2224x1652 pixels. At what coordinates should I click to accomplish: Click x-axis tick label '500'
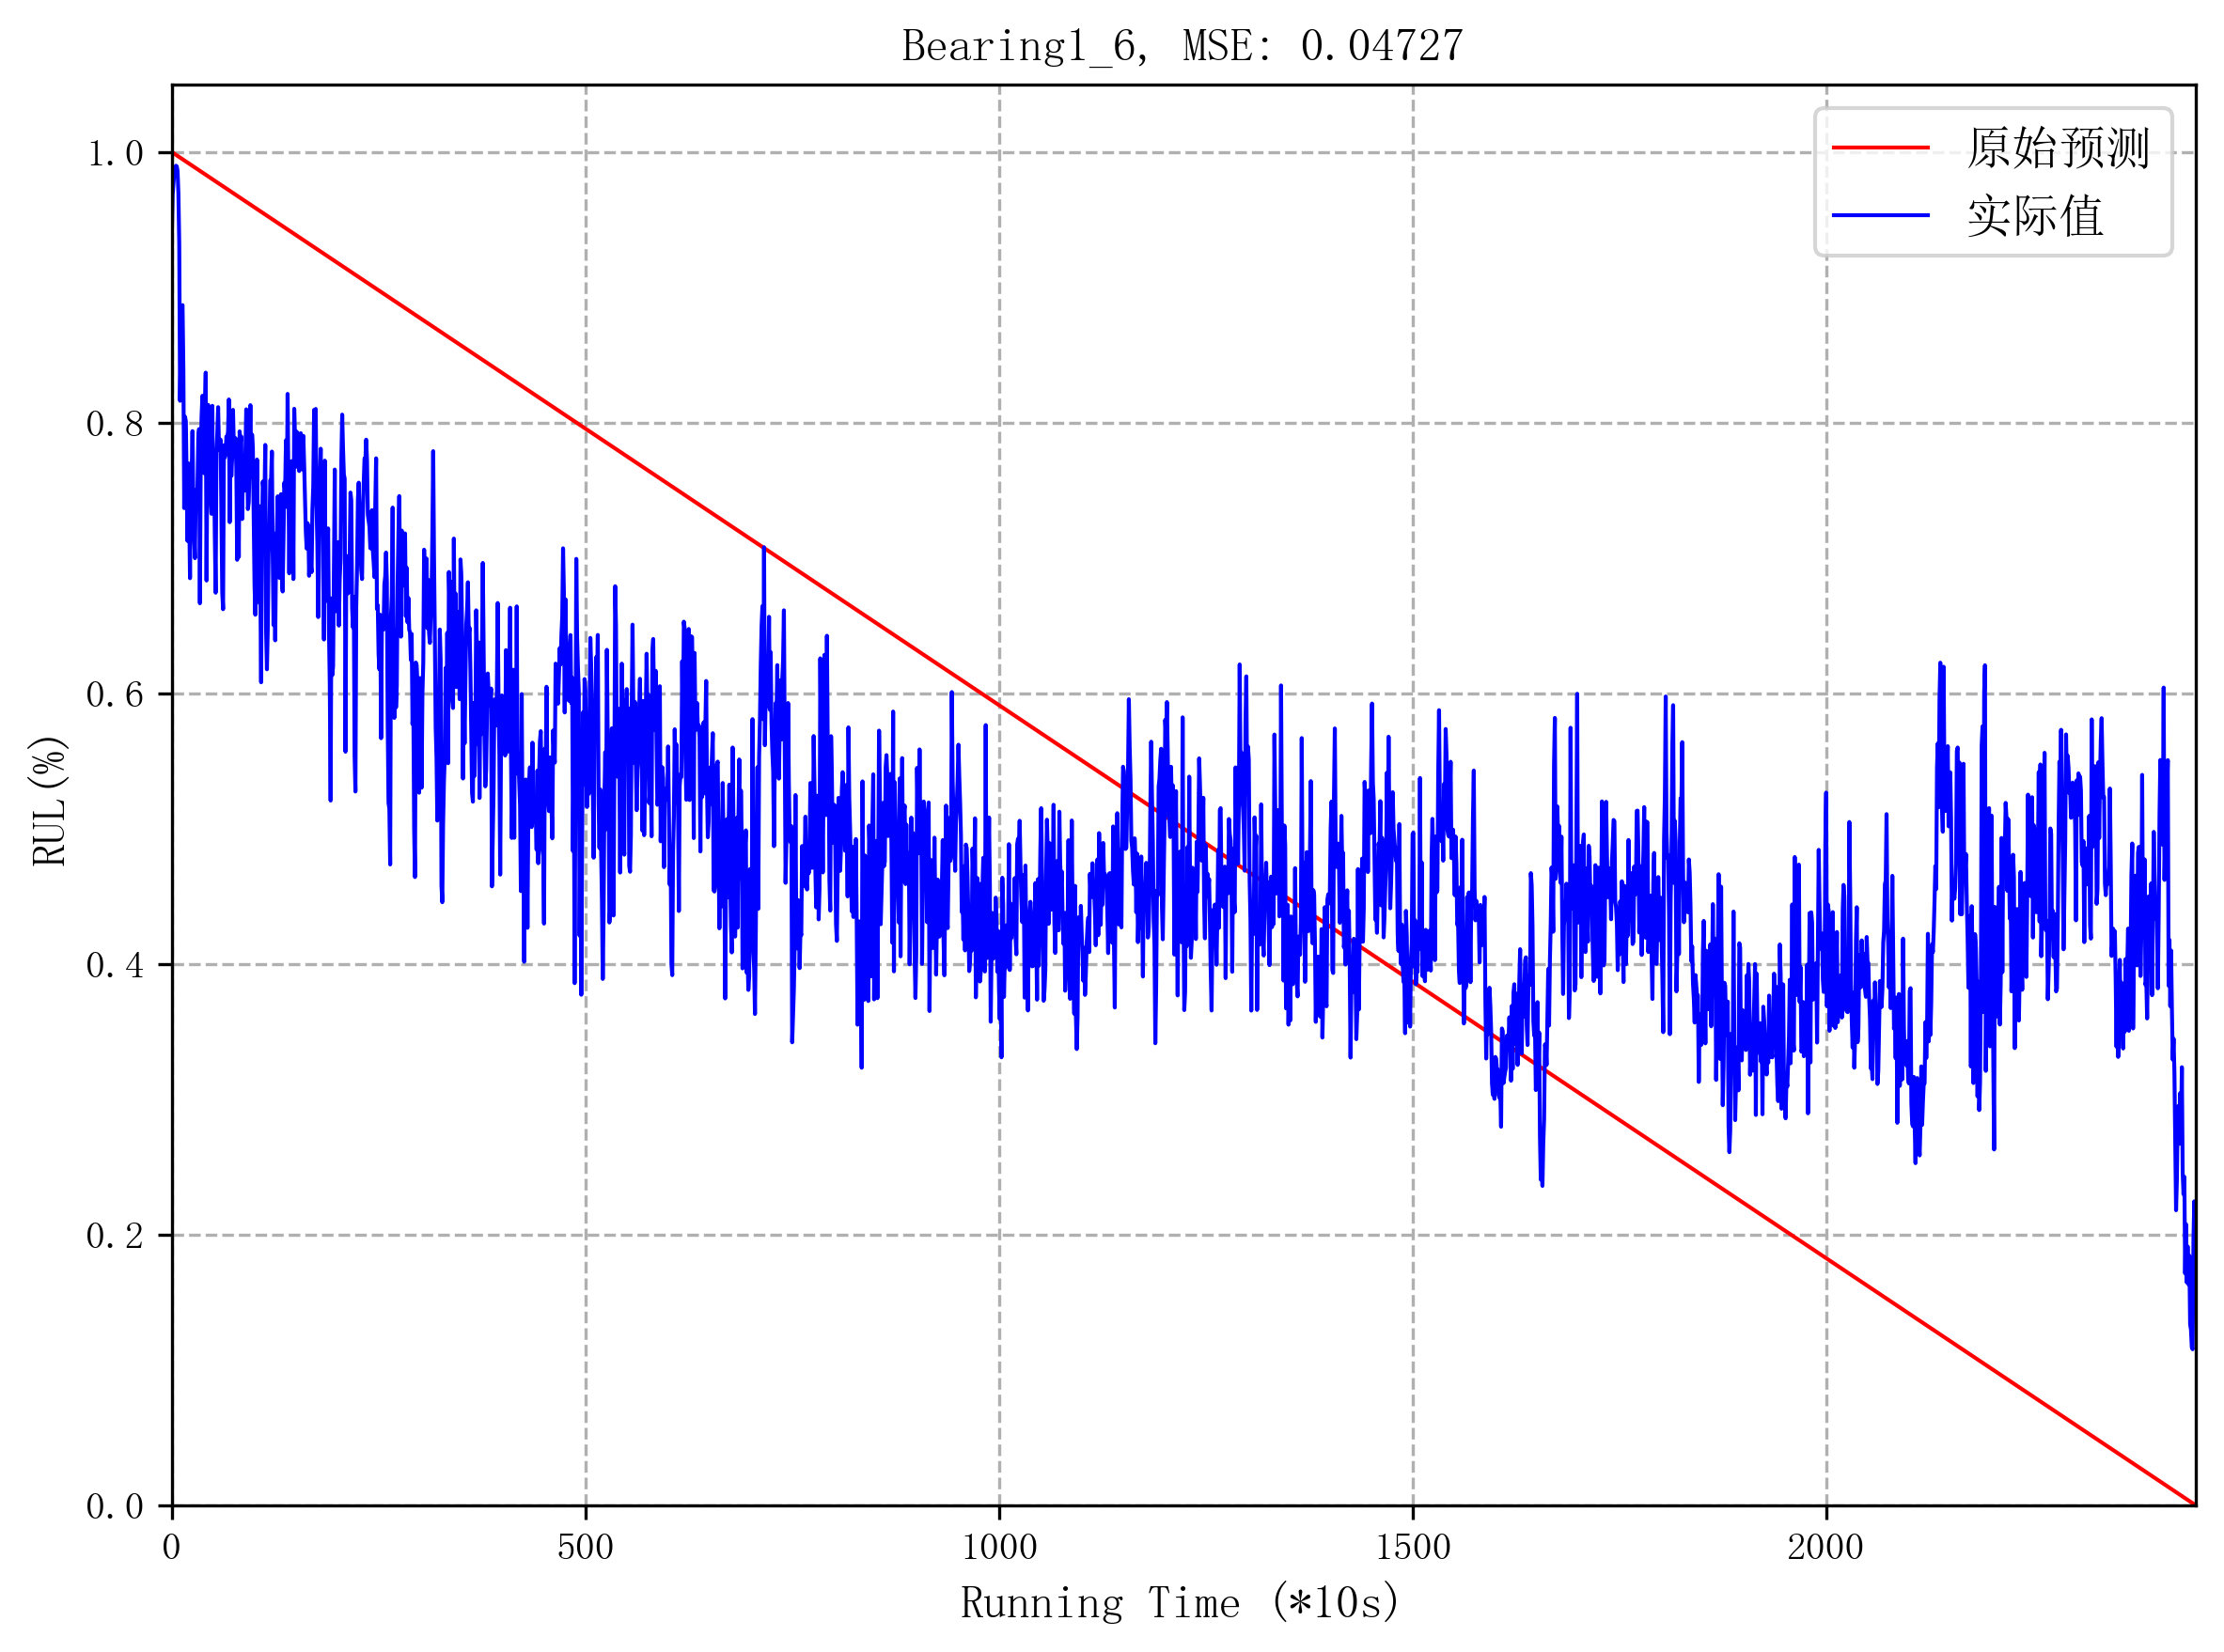(585, 1548)
